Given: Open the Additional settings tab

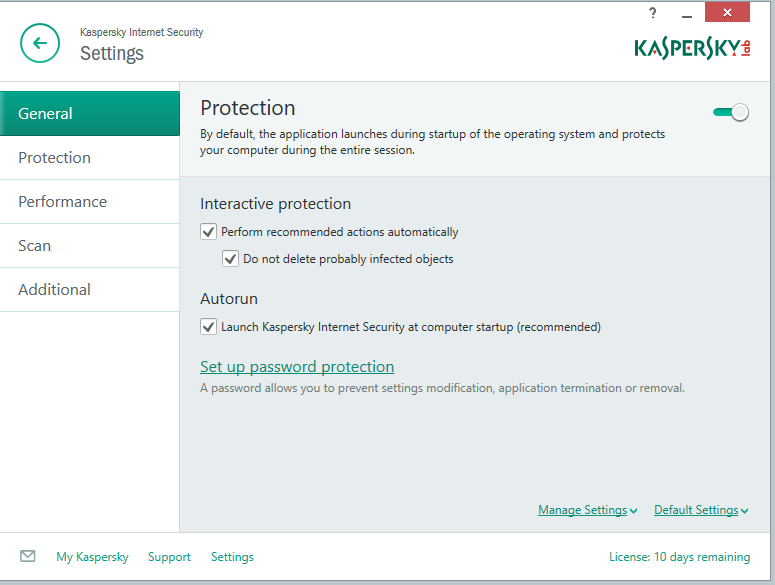Looking at the screenshot, I should (x=90, y=289).
